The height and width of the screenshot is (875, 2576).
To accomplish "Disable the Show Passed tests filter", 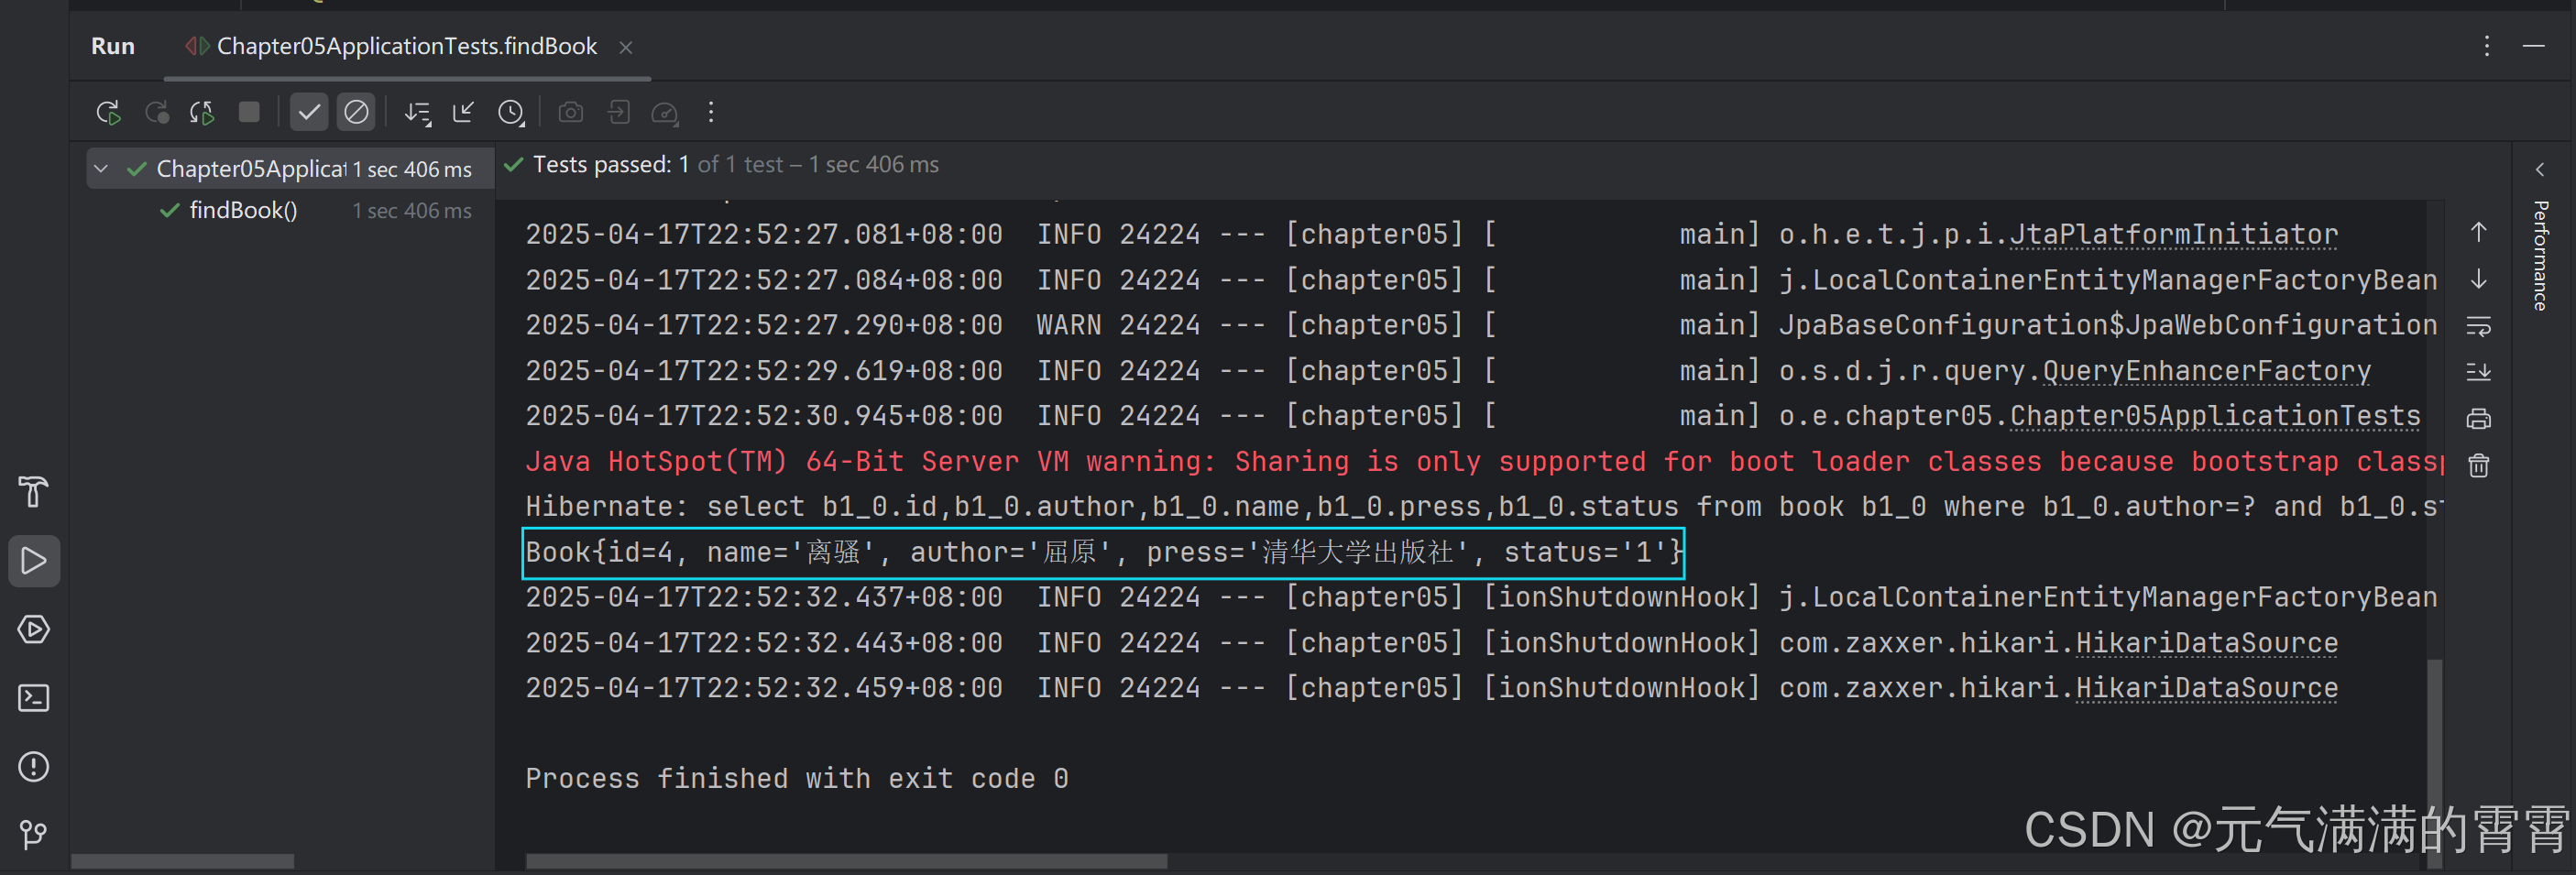I will click(308, 112).
